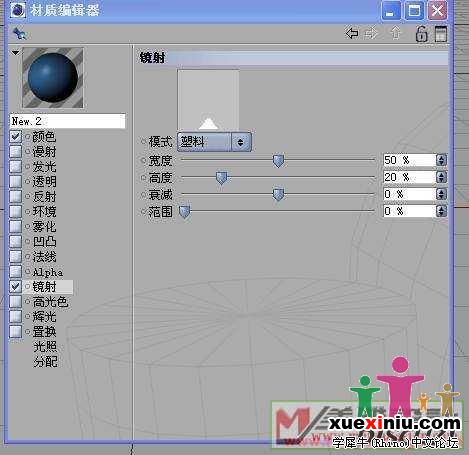This screenshot has width=469, height=455.
Task: Toggle the lock icon in the toolbar
Action: tap(421, 34)
